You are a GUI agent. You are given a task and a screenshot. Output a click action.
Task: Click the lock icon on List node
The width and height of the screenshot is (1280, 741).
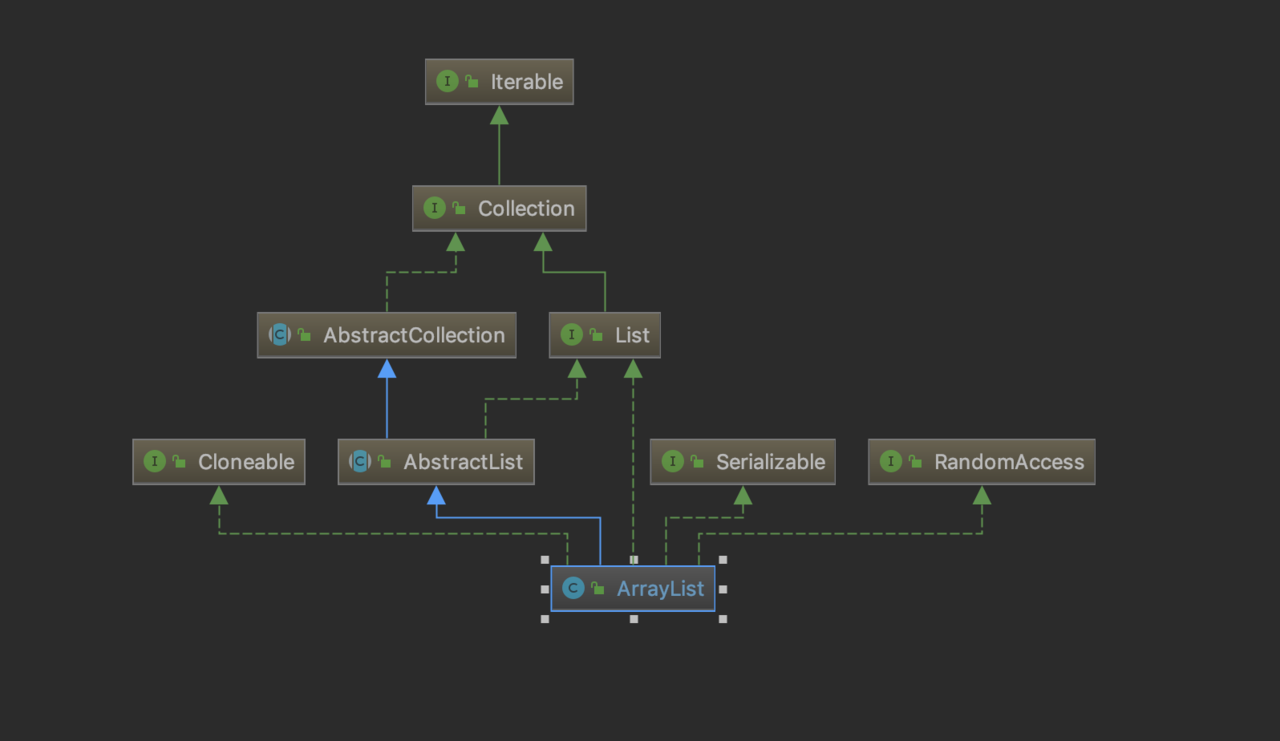point(596,335)
